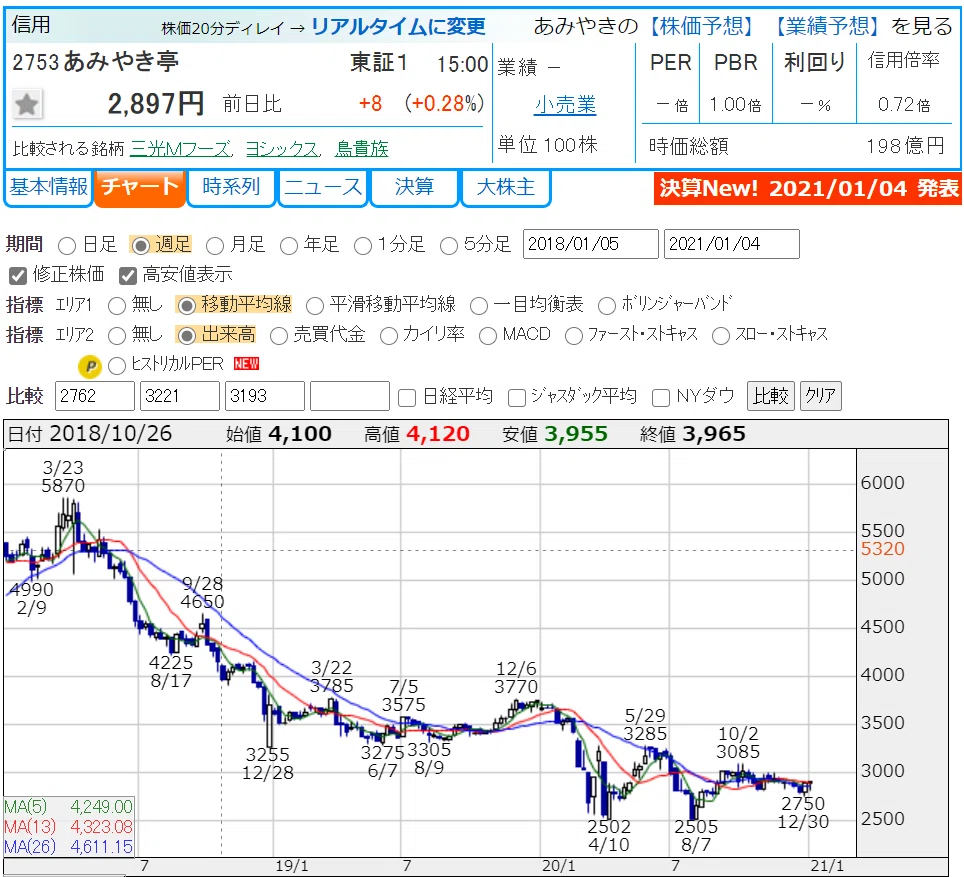Enable the NYダウ comparison checkbox
The width and height of the screenshot is (964, 877).
click(661, 398)
